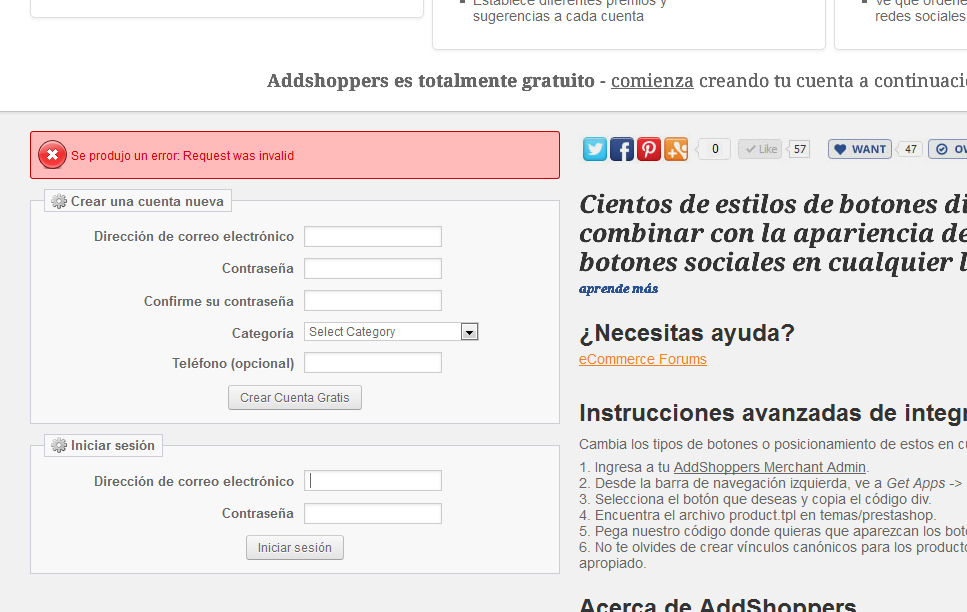Click Contraseña field in new account form

[x=372, y=268]
